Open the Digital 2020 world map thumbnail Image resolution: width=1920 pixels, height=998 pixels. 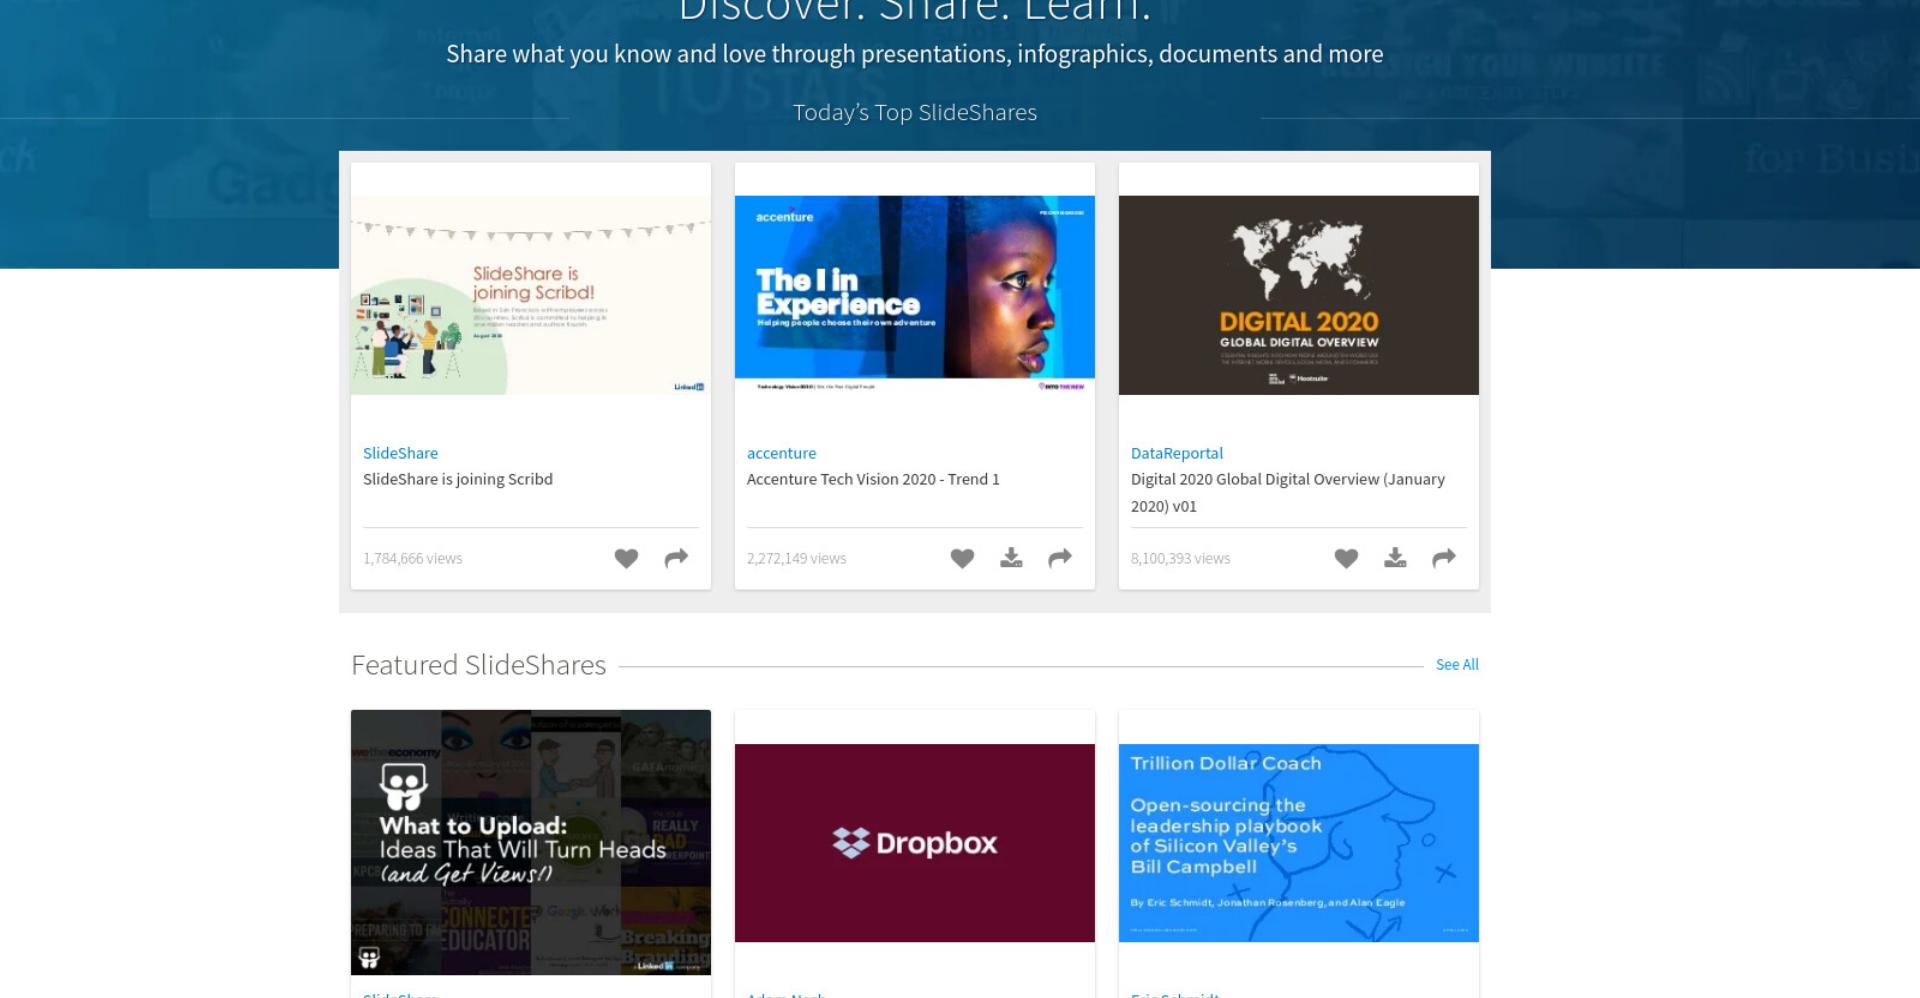click(1299, 295)
